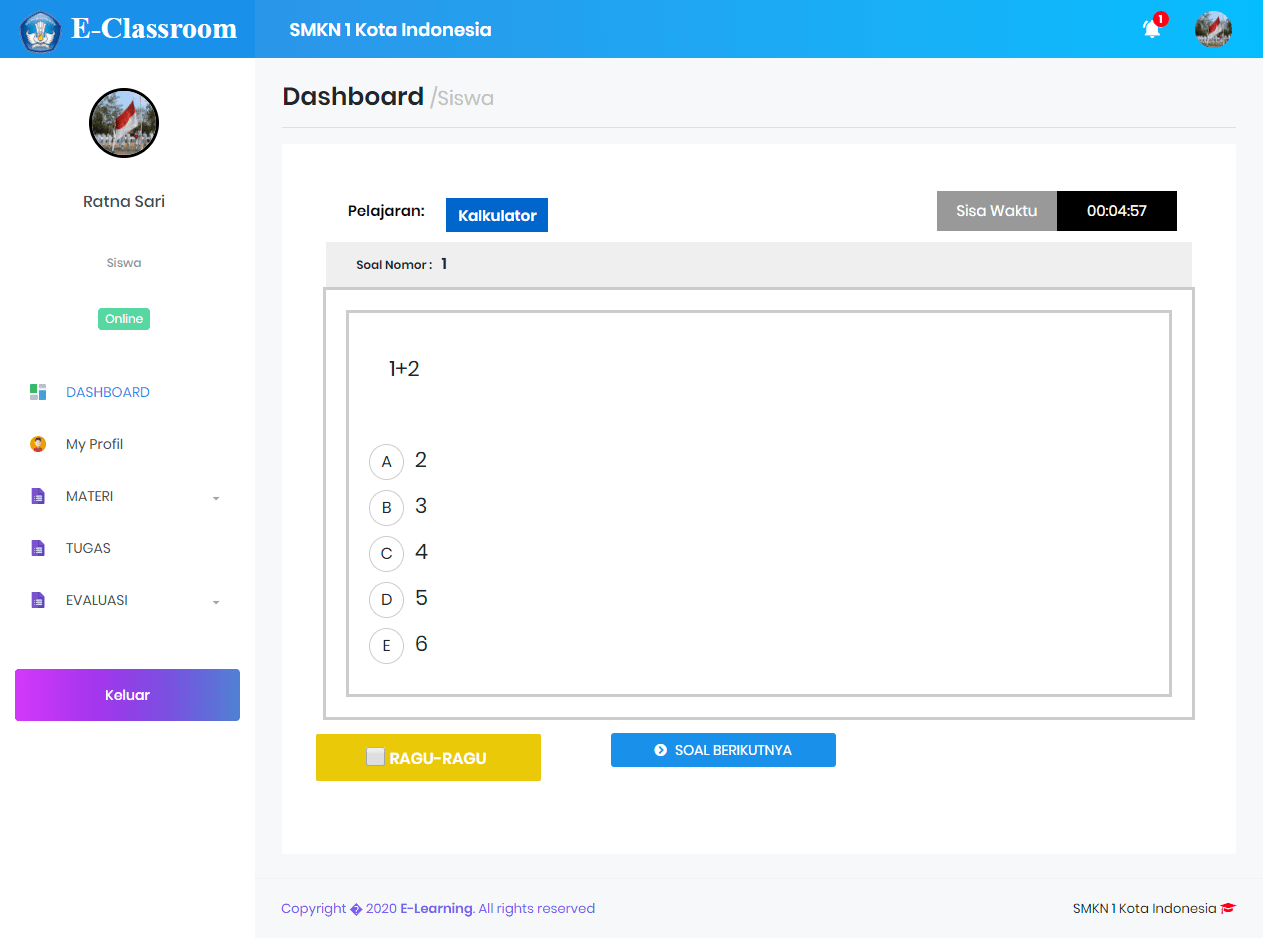
Task: Choose answer C with value 4
Action: click(387, 553)
